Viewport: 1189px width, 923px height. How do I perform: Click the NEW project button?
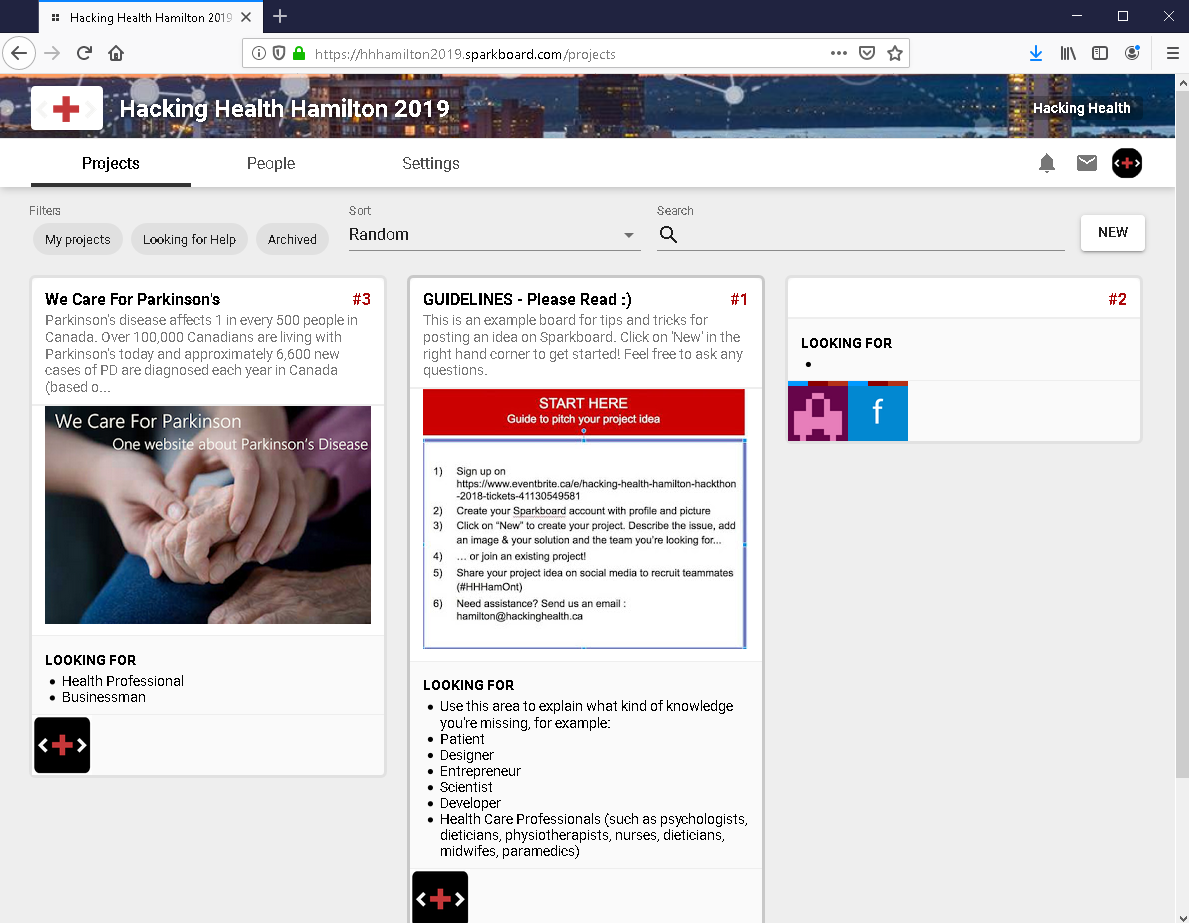(x=1112, y=232)
